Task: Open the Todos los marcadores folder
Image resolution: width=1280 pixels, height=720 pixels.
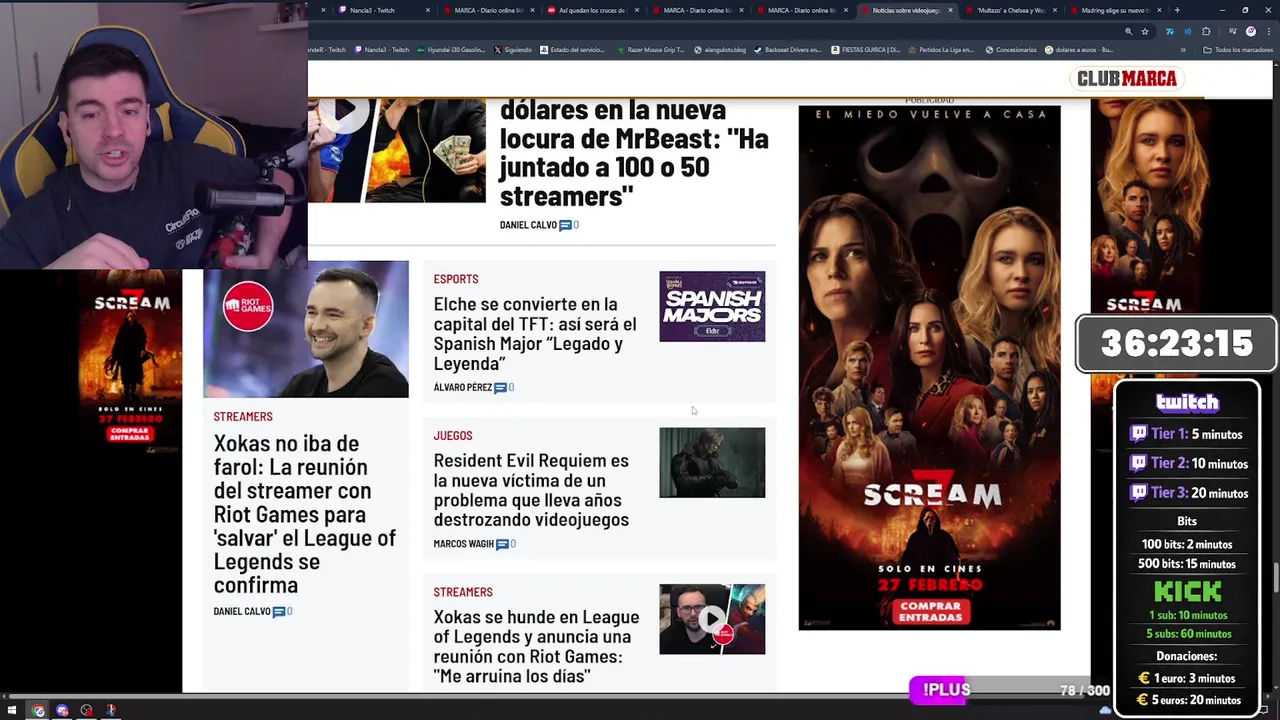Action: pos(1237,50)
